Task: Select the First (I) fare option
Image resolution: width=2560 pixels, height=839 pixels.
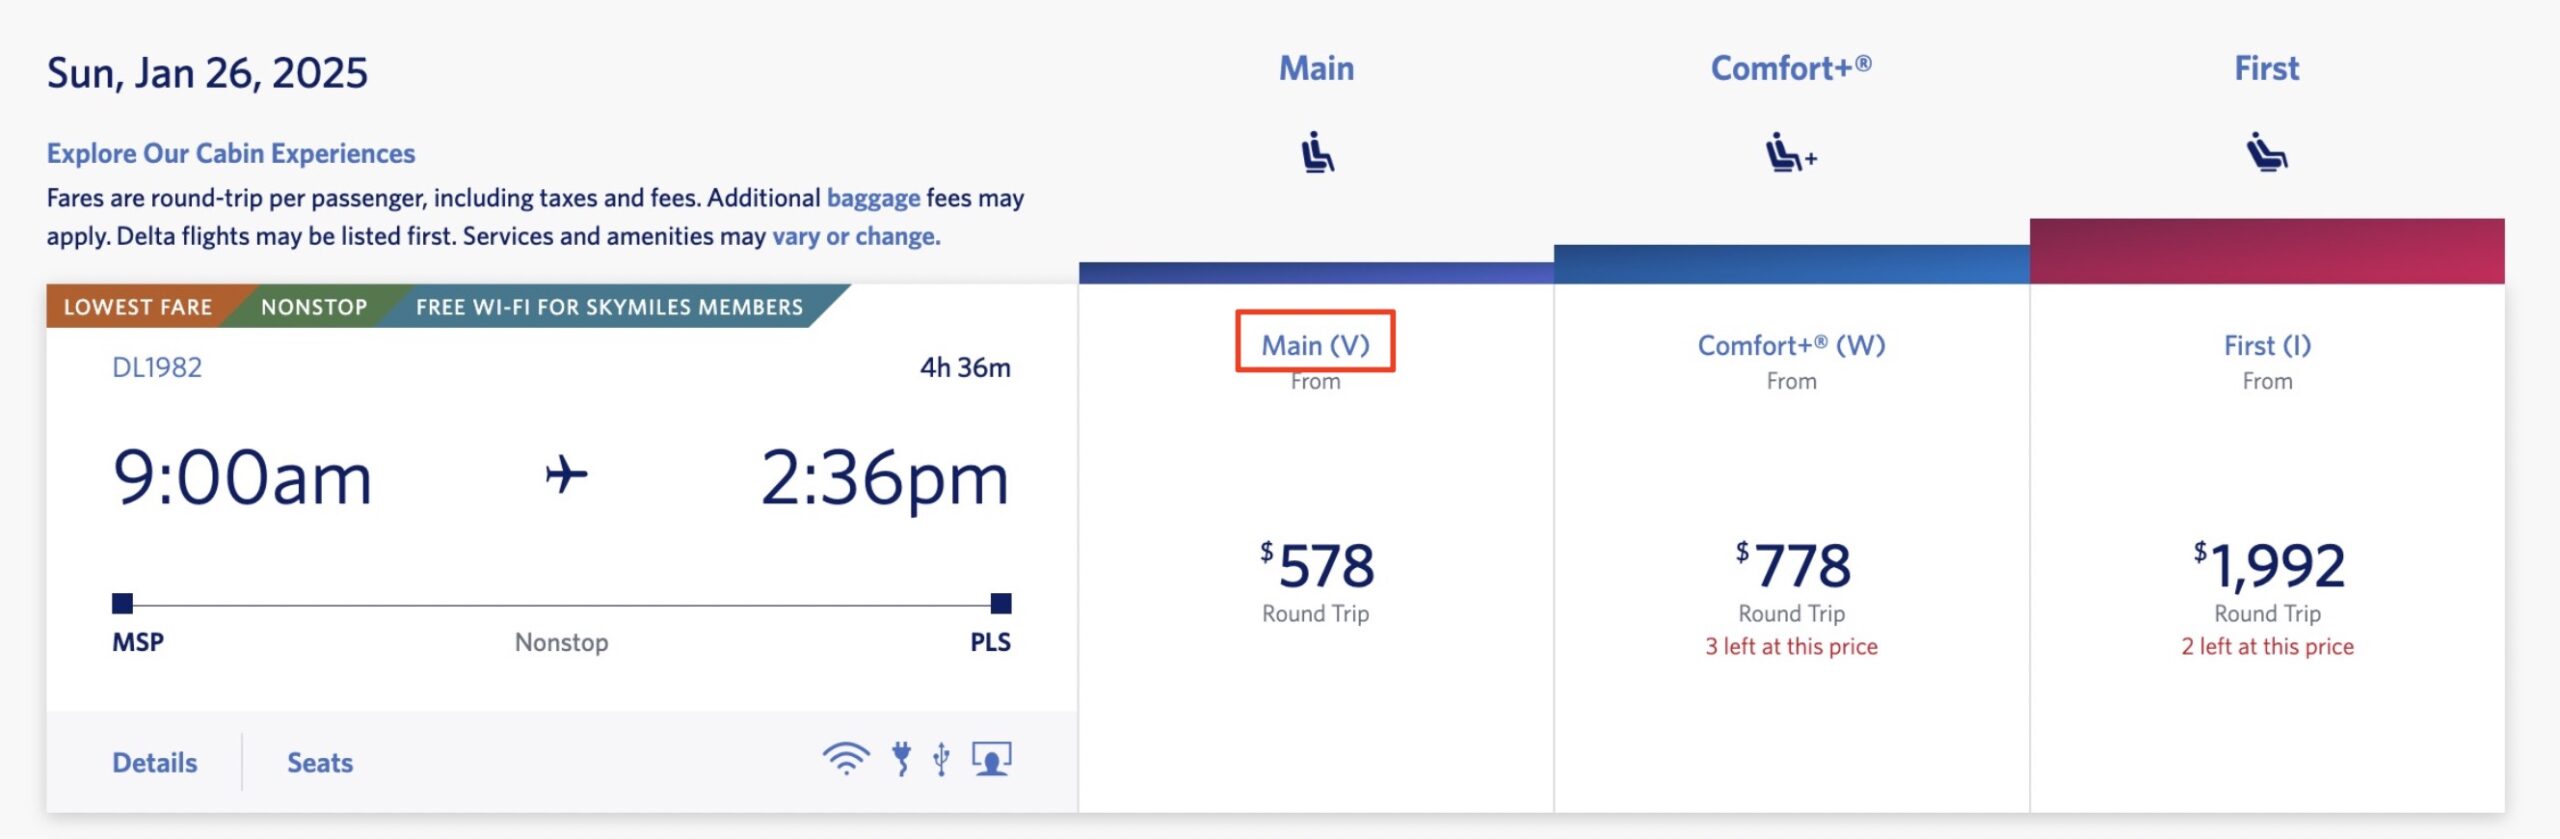Action: point(2266,345)
